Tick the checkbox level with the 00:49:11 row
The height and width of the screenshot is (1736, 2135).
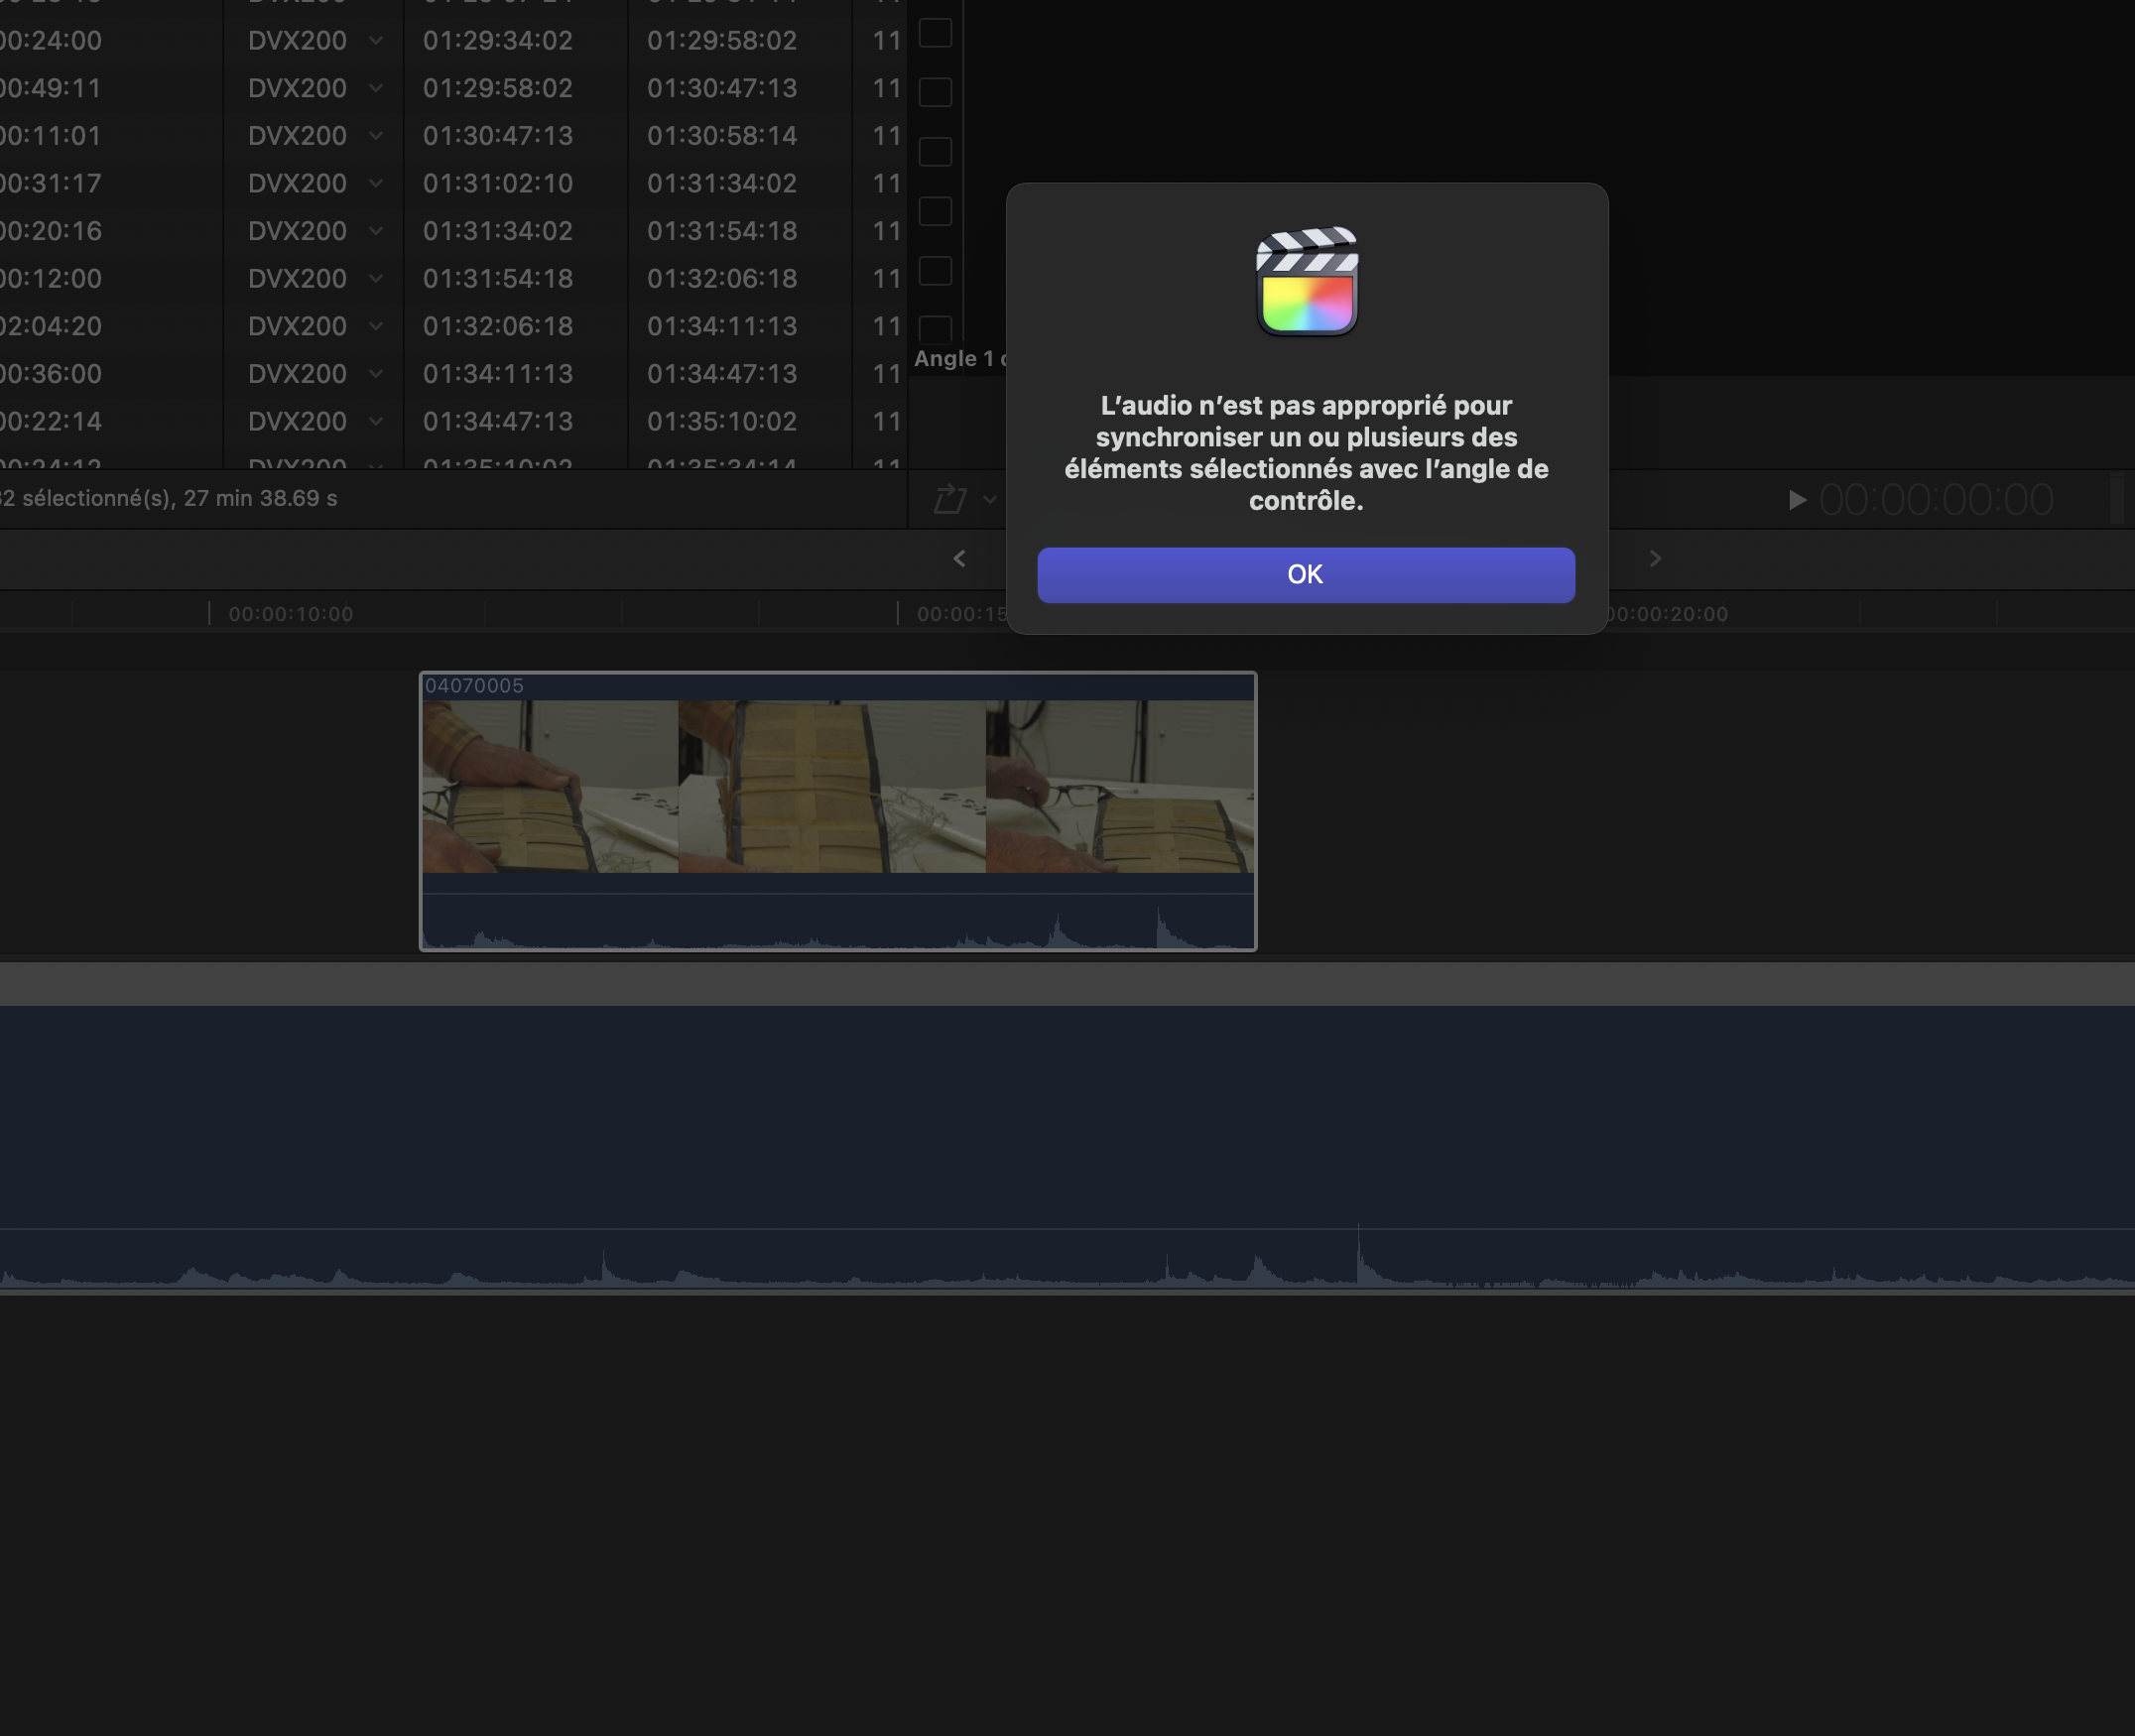(x=935, y=92)
